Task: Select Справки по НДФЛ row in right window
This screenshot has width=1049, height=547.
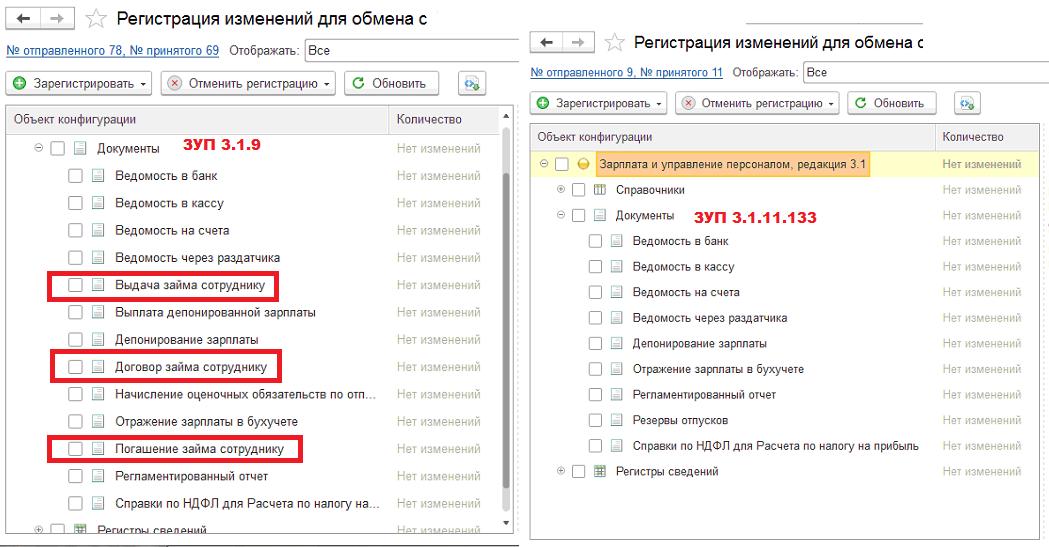Action: tap(785, 446)
